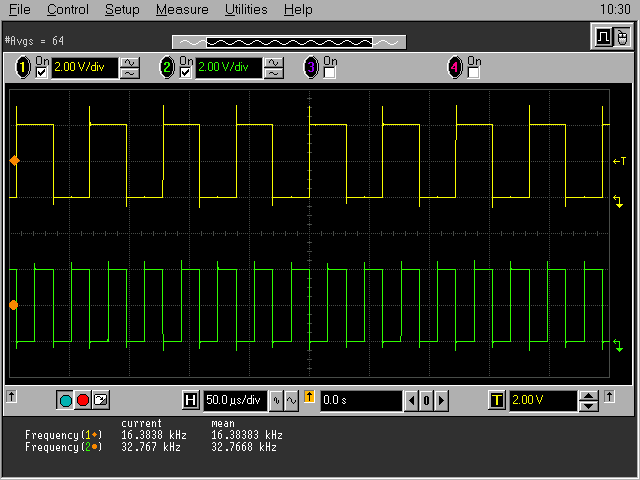The width and height of the screenshot is (640, 480).
Task: Click the channel 2 number button
Action: click(167, 68)
